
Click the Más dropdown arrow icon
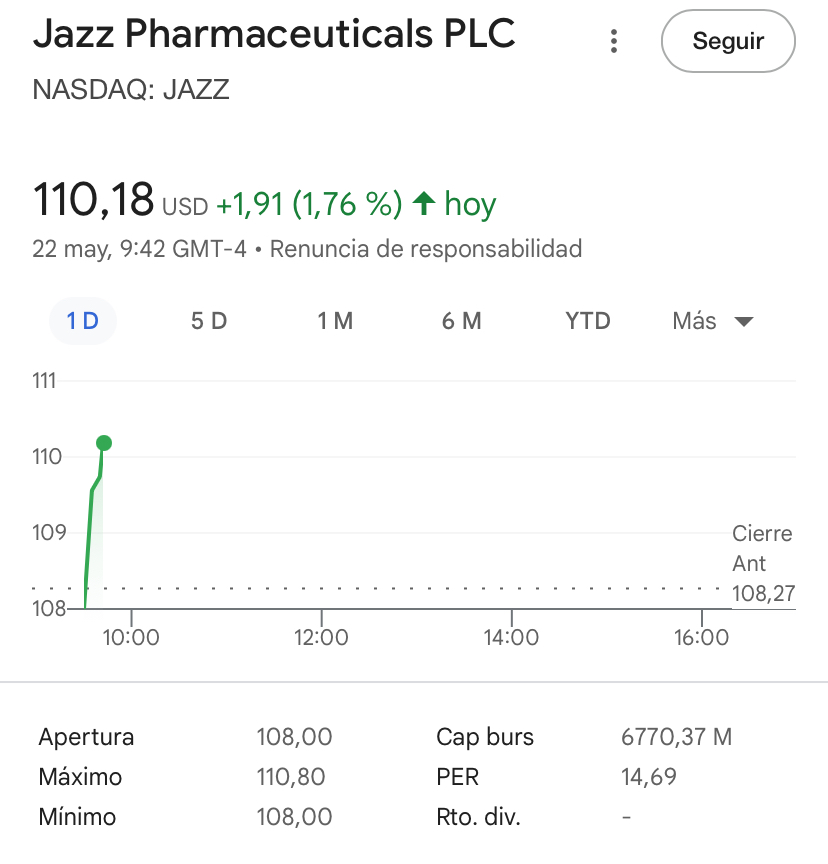(744, 321)
